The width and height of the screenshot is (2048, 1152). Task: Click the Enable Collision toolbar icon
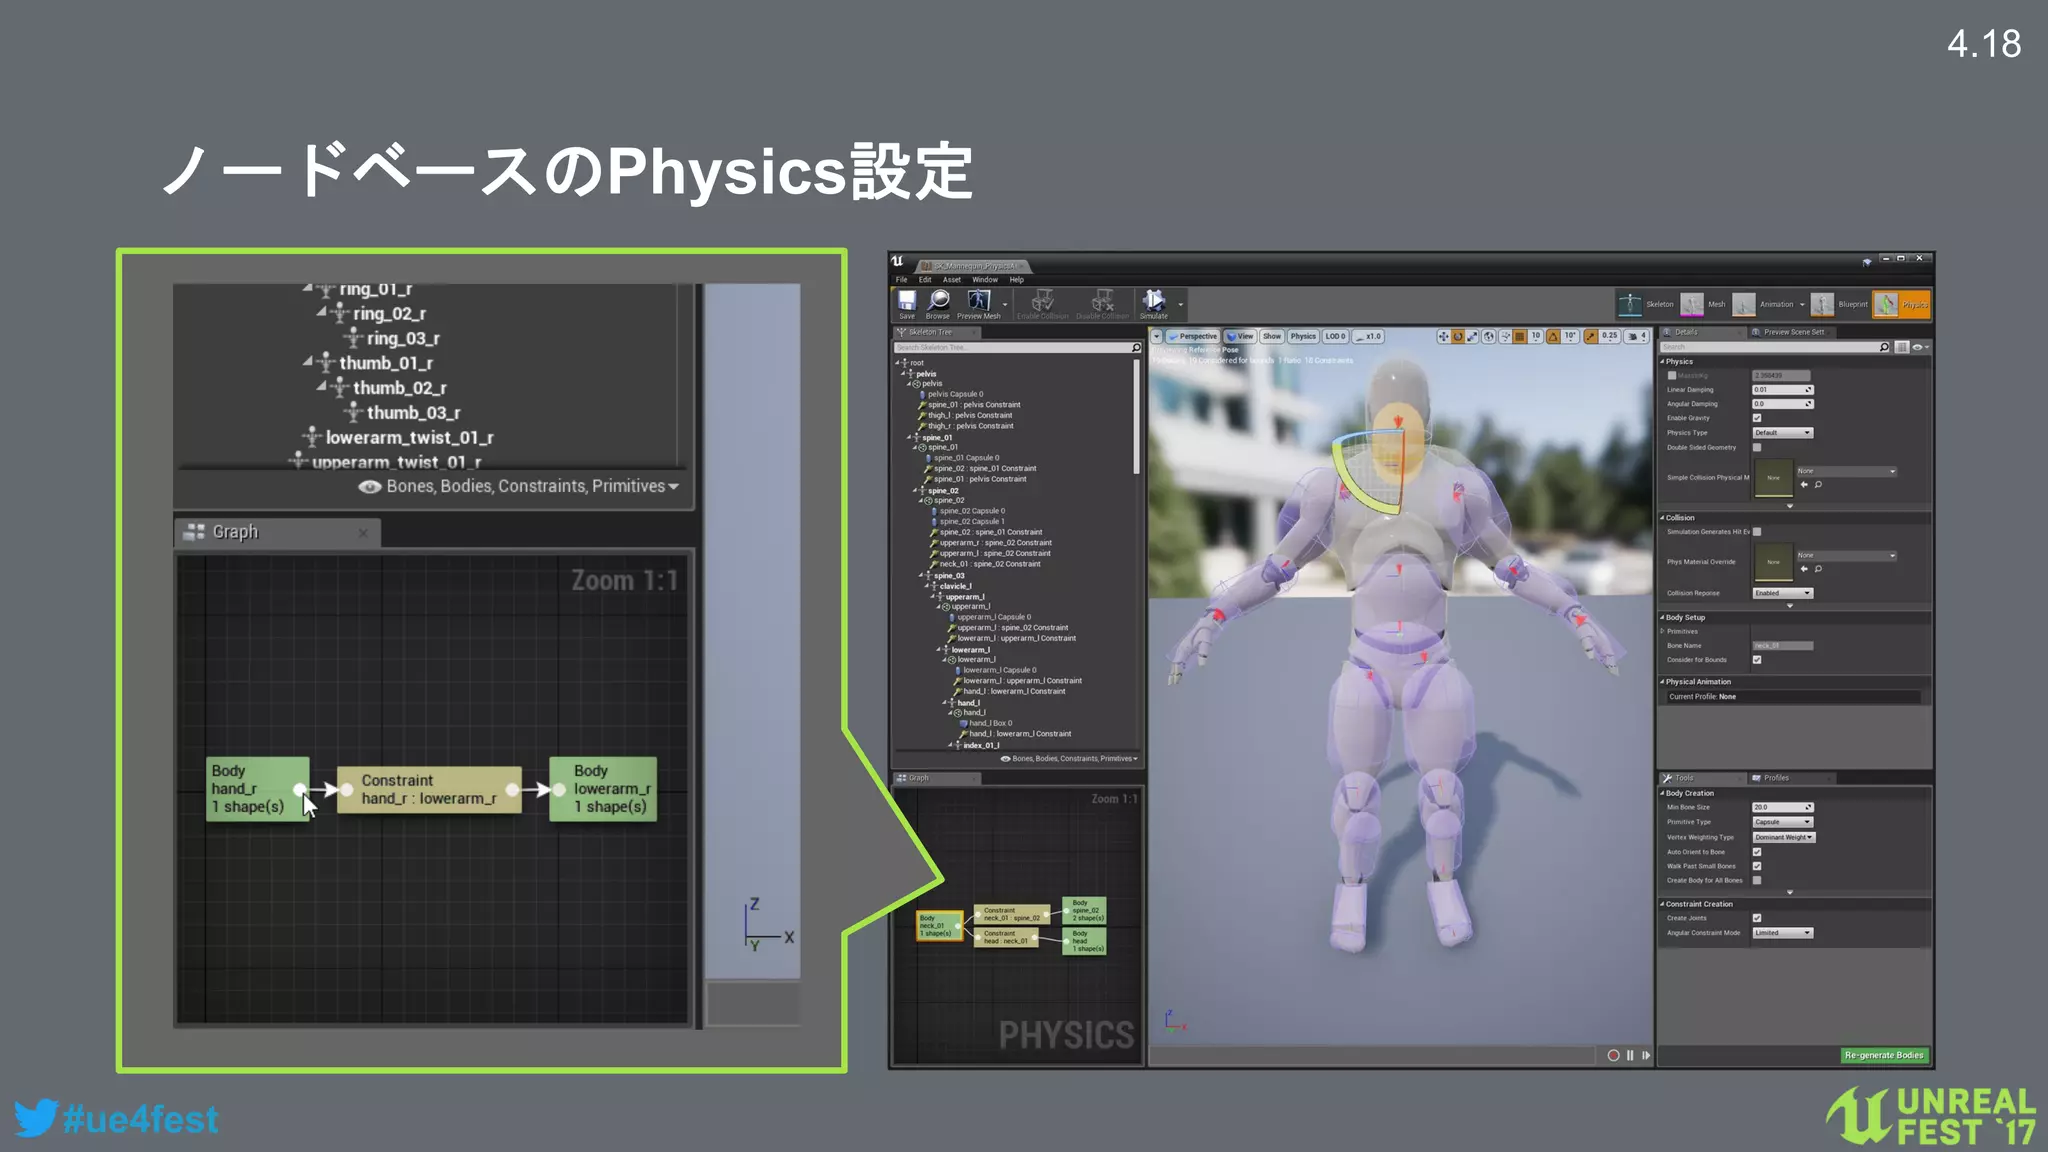(1042, 300)
